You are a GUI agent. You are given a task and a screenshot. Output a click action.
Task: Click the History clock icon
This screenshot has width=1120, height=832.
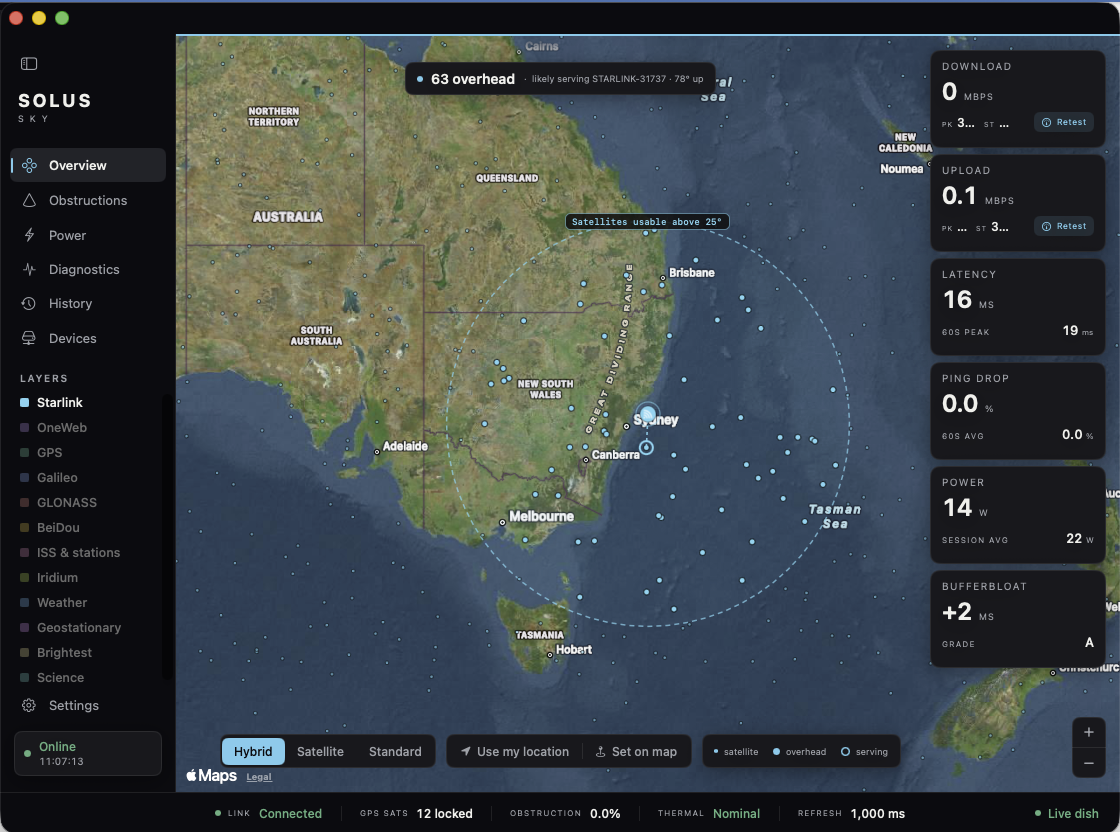click(29, 304)
